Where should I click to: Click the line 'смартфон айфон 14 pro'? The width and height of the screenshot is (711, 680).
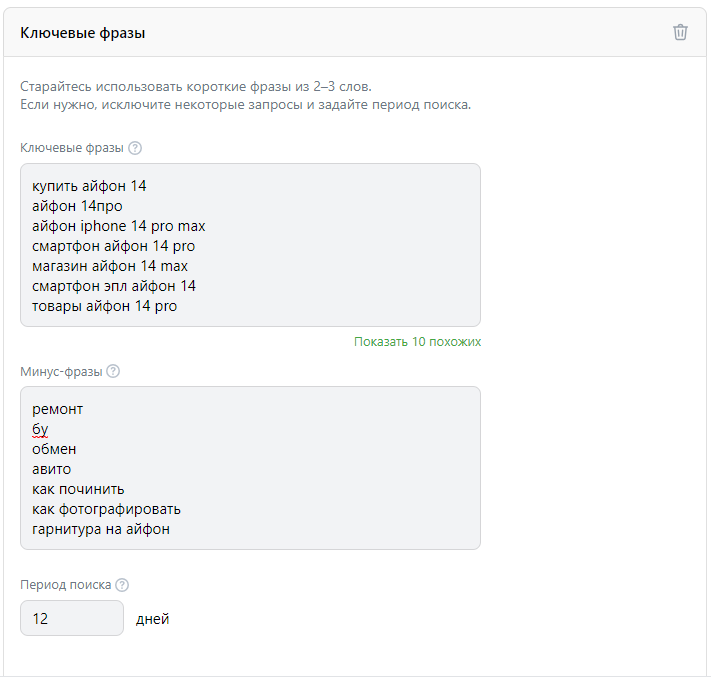click(x=113, y=246)
